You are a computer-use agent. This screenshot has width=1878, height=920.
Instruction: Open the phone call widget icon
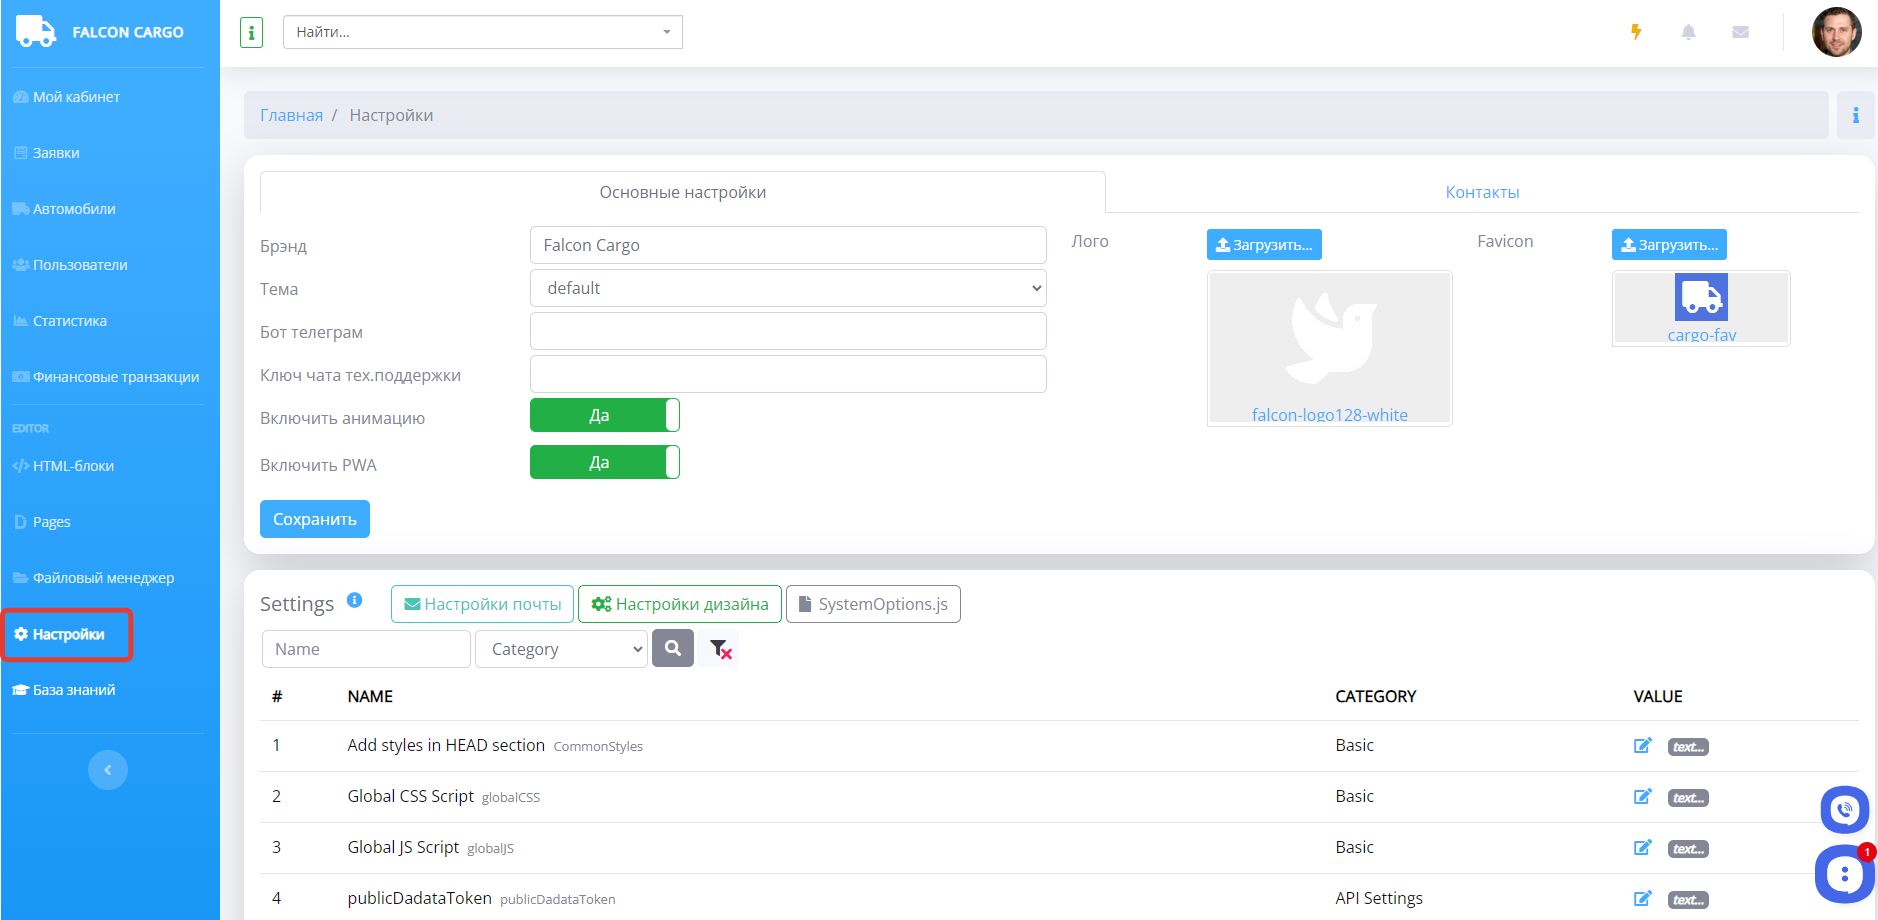(1844, 810)
